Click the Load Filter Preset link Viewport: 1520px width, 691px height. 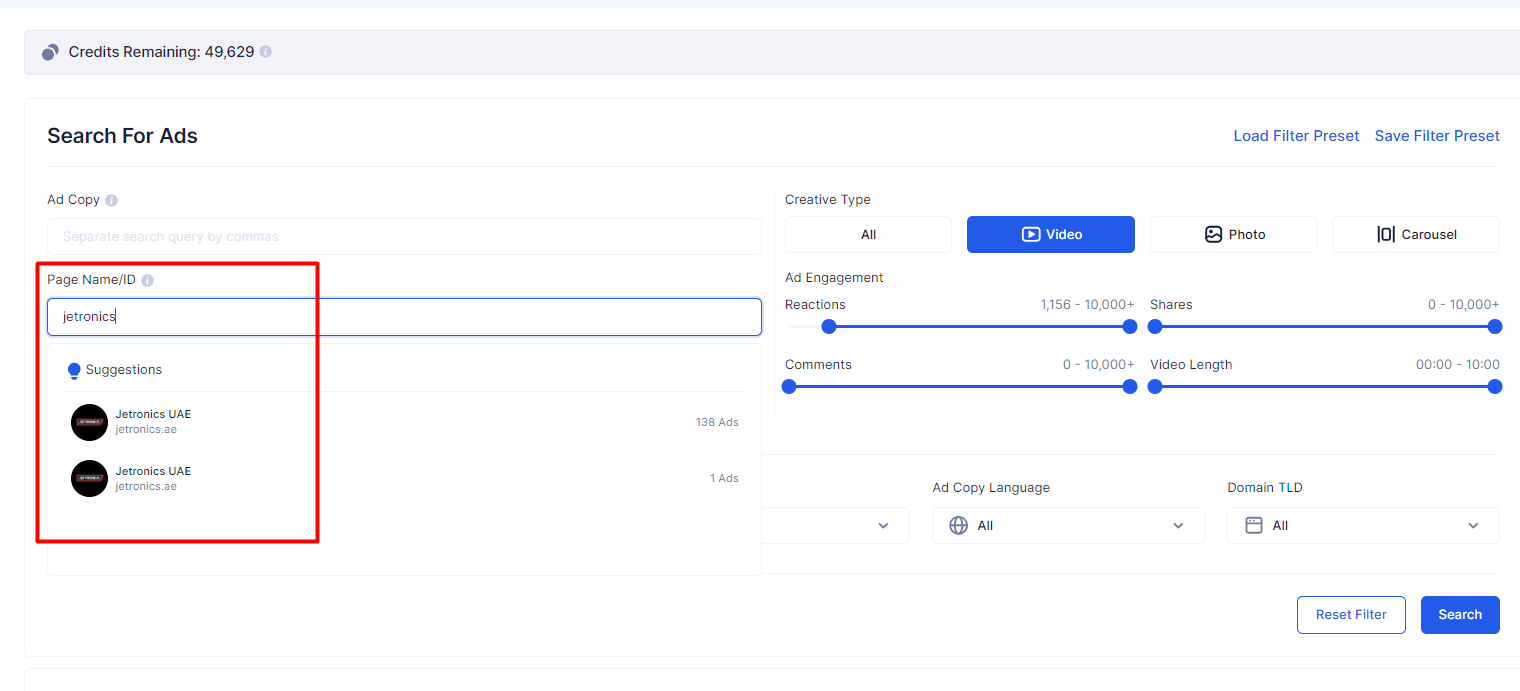pyautogui.click(x=1296, y=136)
